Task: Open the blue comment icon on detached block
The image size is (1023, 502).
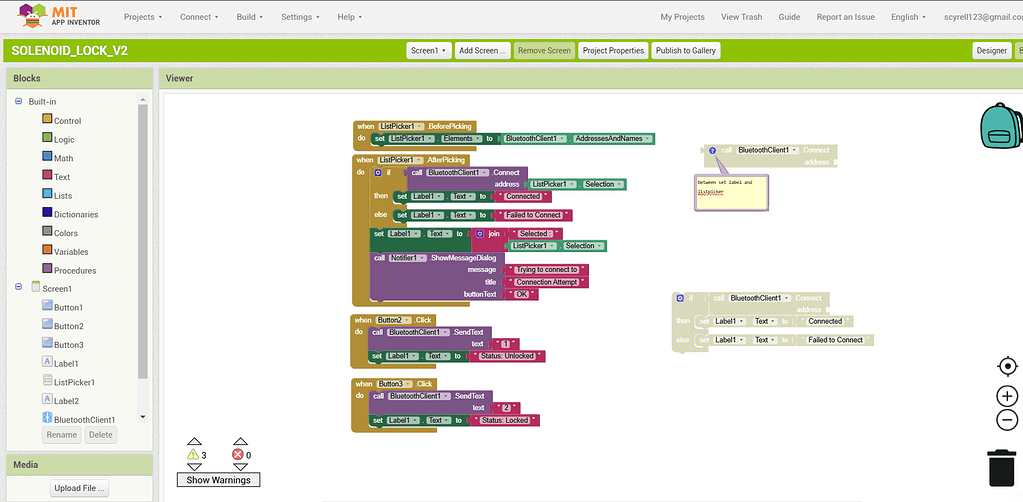Action: (712, 150)
